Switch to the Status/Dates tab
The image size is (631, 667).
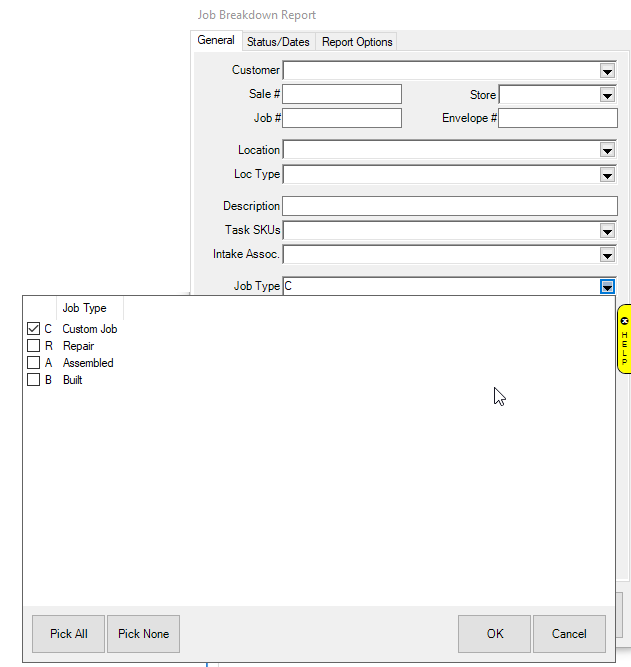pos(279,42)
